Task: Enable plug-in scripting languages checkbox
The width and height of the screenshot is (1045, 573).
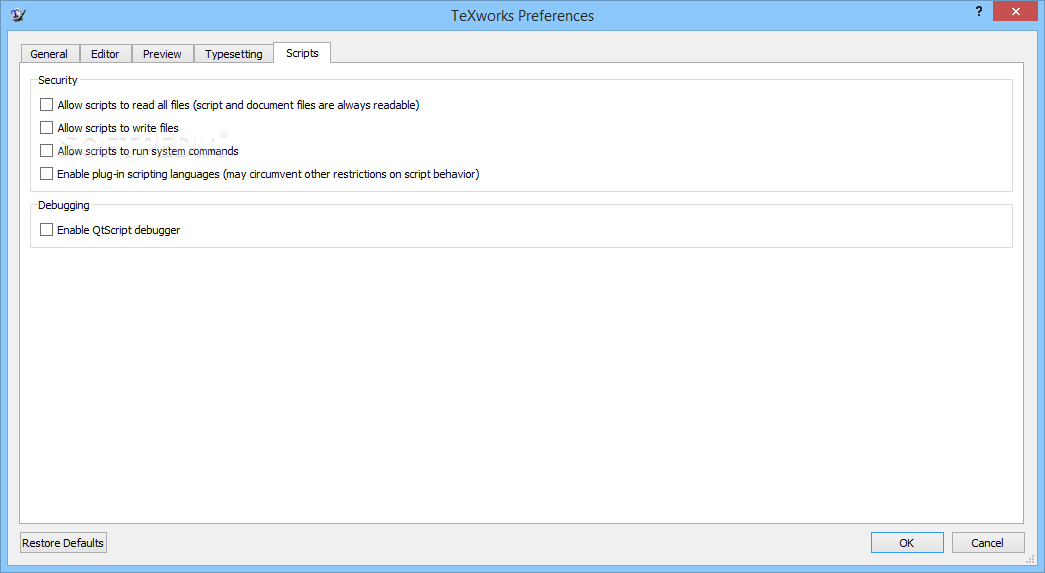Action: [x=46, y=173]
